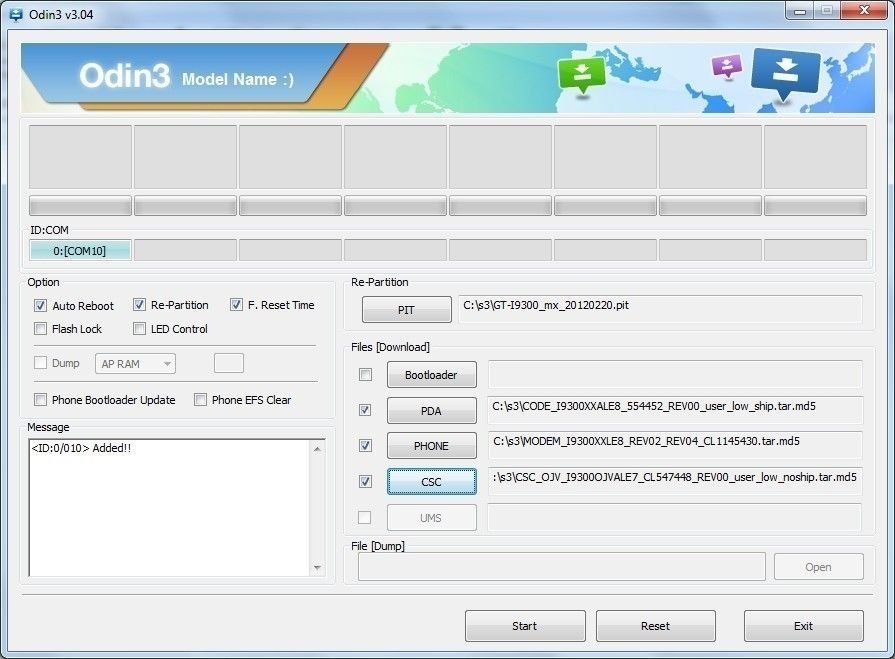Toggle the Auto Reboot checkbox
895x659 pixels.
tap(40, 305)
